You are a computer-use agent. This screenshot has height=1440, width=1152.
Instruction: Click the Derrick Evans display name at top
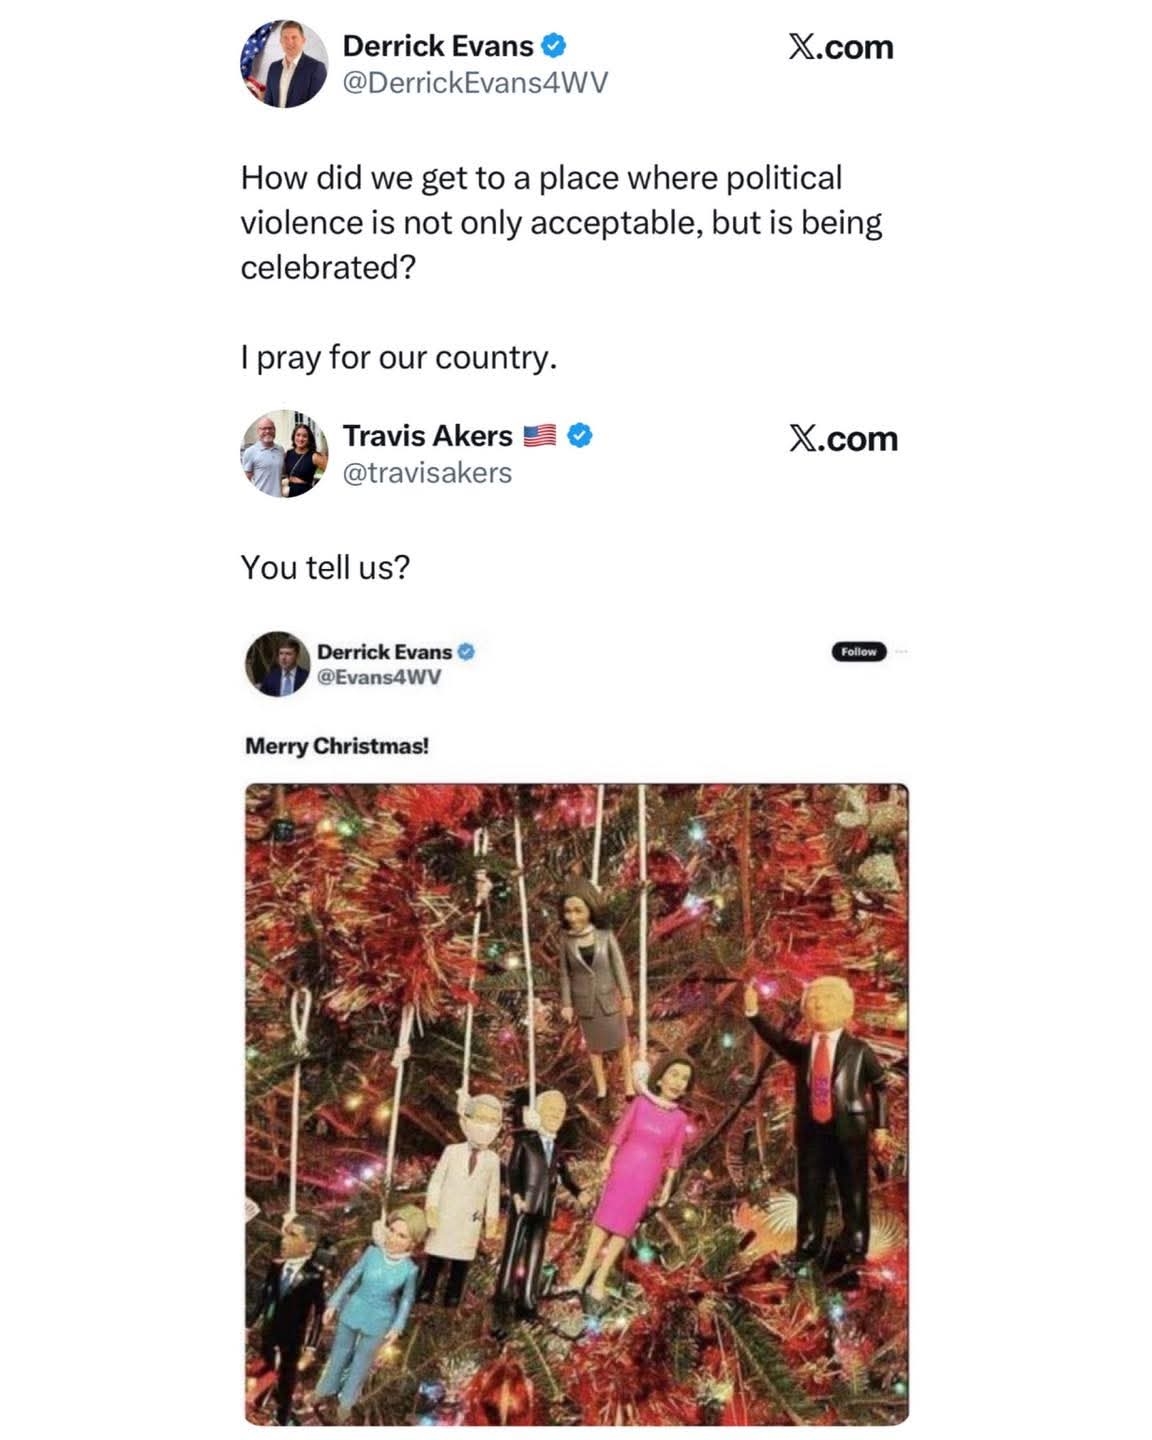tap(438, 45)
